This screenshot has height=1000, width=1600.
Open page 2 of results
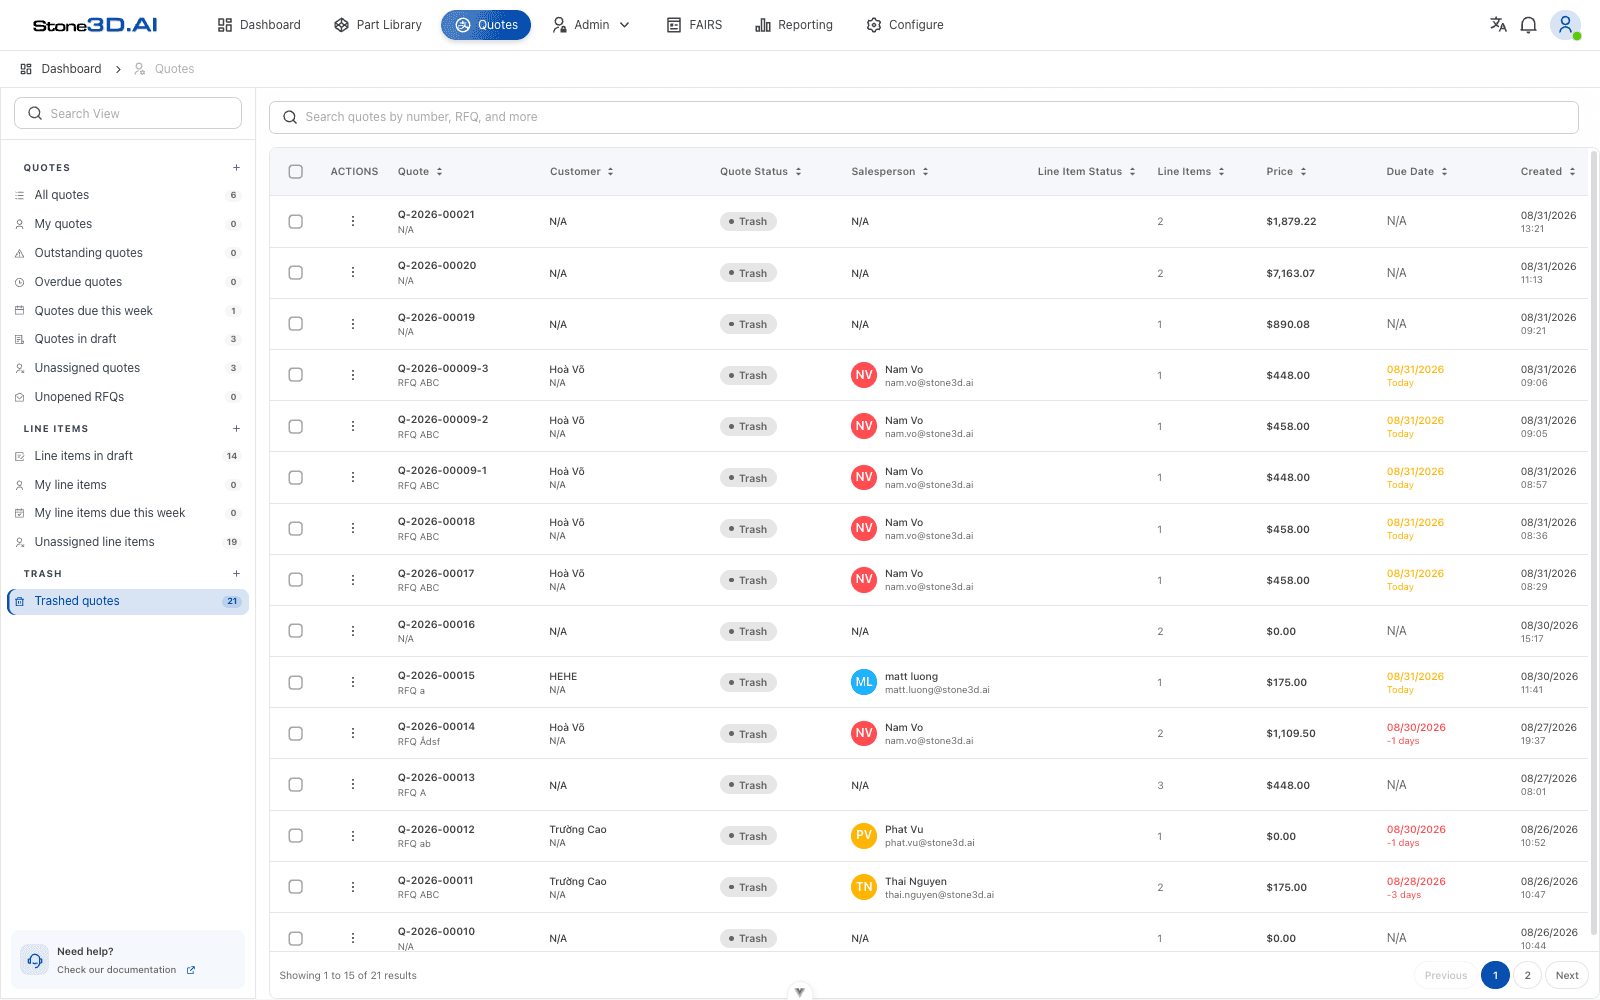1527,975
